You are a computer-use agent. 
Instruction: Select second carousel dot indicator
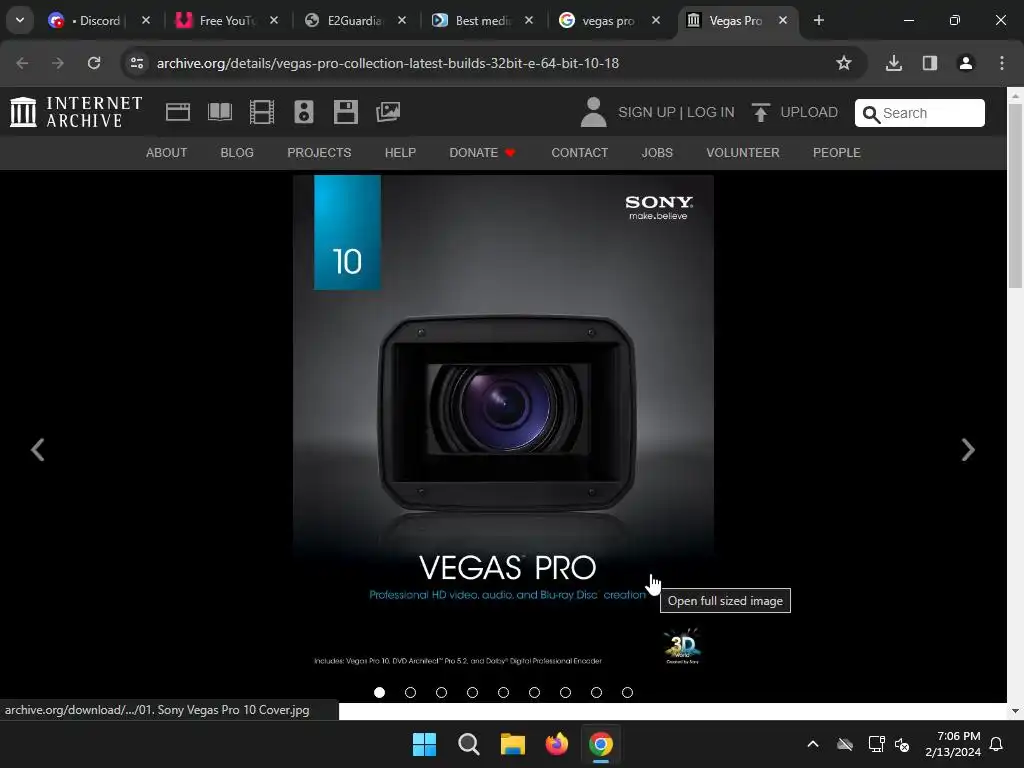coord(410,692)
